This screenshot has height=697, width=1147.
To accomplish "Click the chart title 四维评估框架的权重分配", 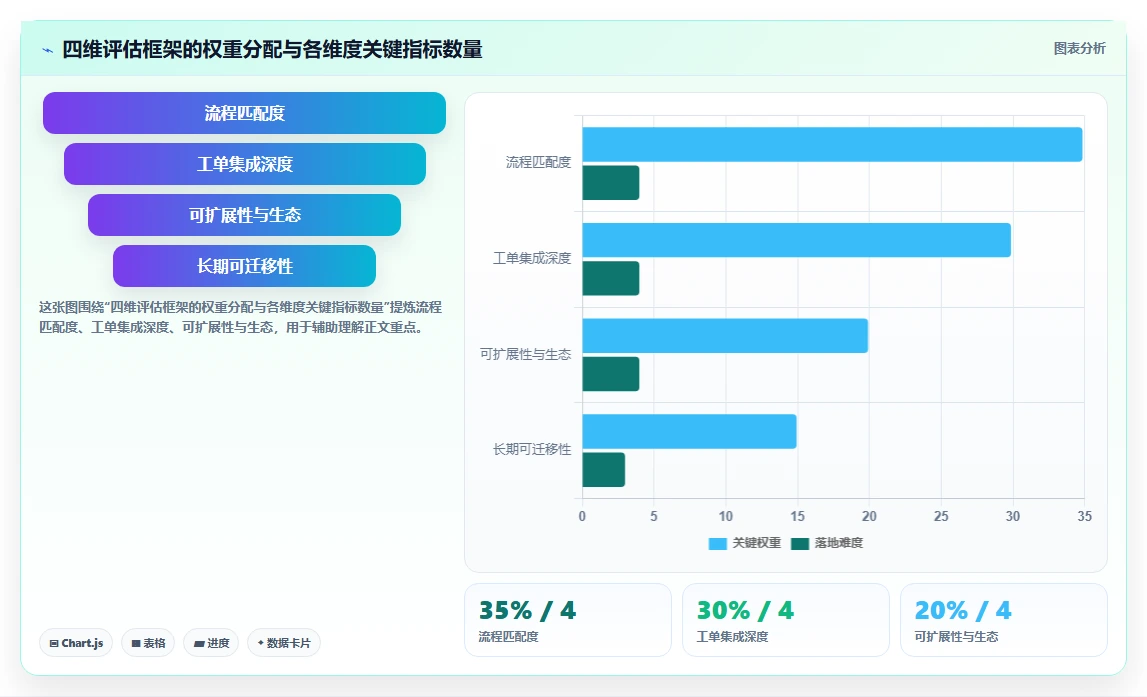I will tap(272, 50).
